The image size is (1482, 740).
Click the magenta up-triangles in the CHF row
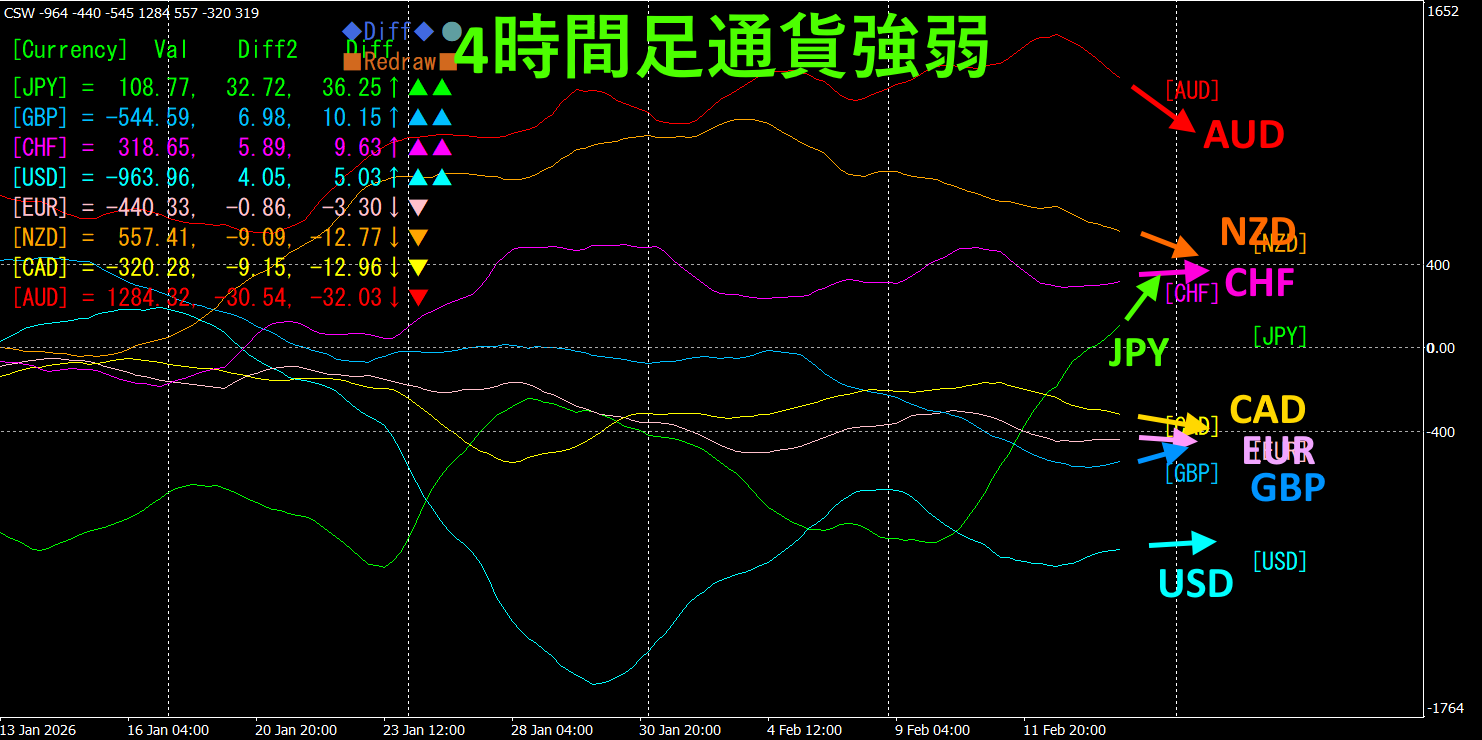click(431, 148)
